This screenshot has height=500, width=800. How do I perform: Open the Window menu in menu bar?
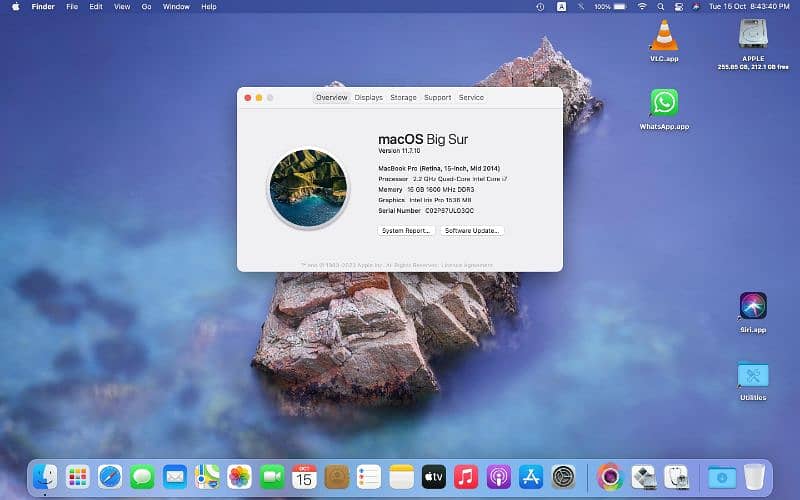tap(176, 6)
